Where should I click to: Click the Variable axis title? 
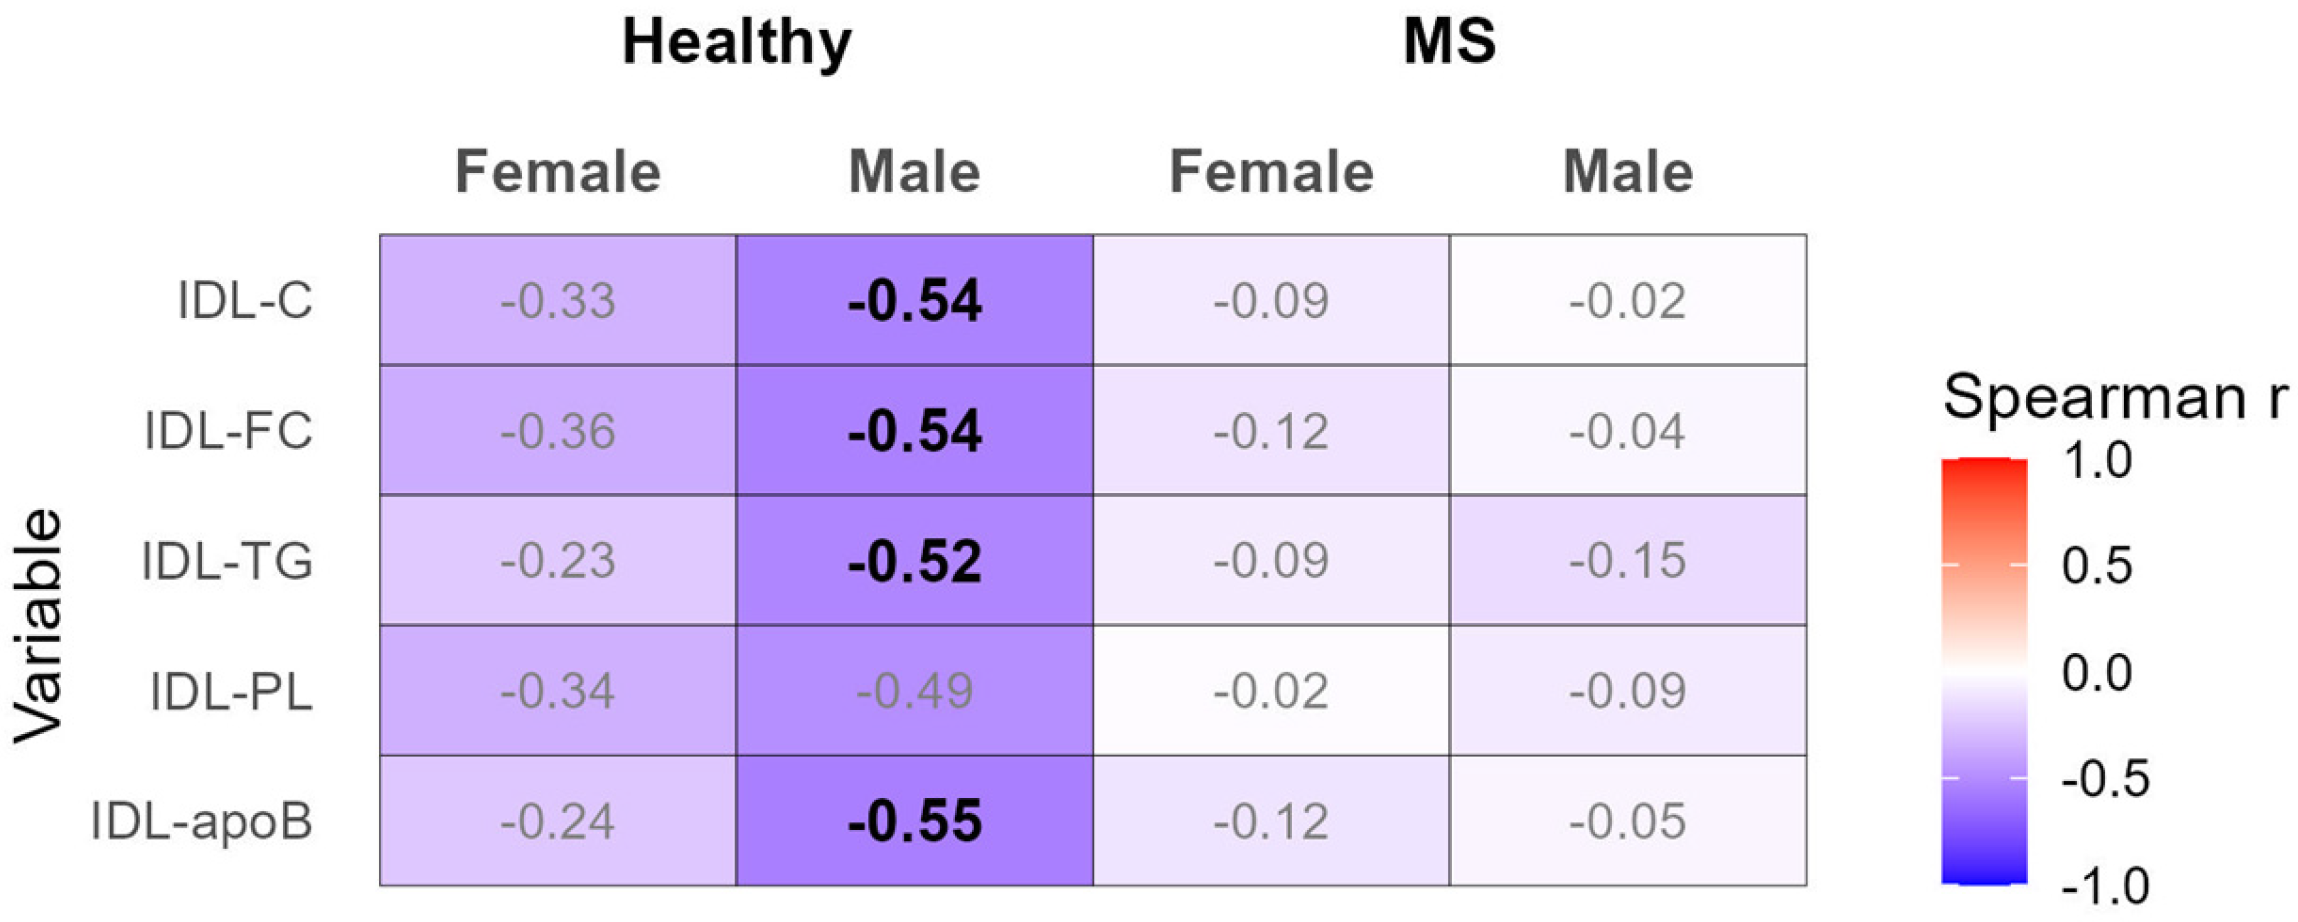38,626
